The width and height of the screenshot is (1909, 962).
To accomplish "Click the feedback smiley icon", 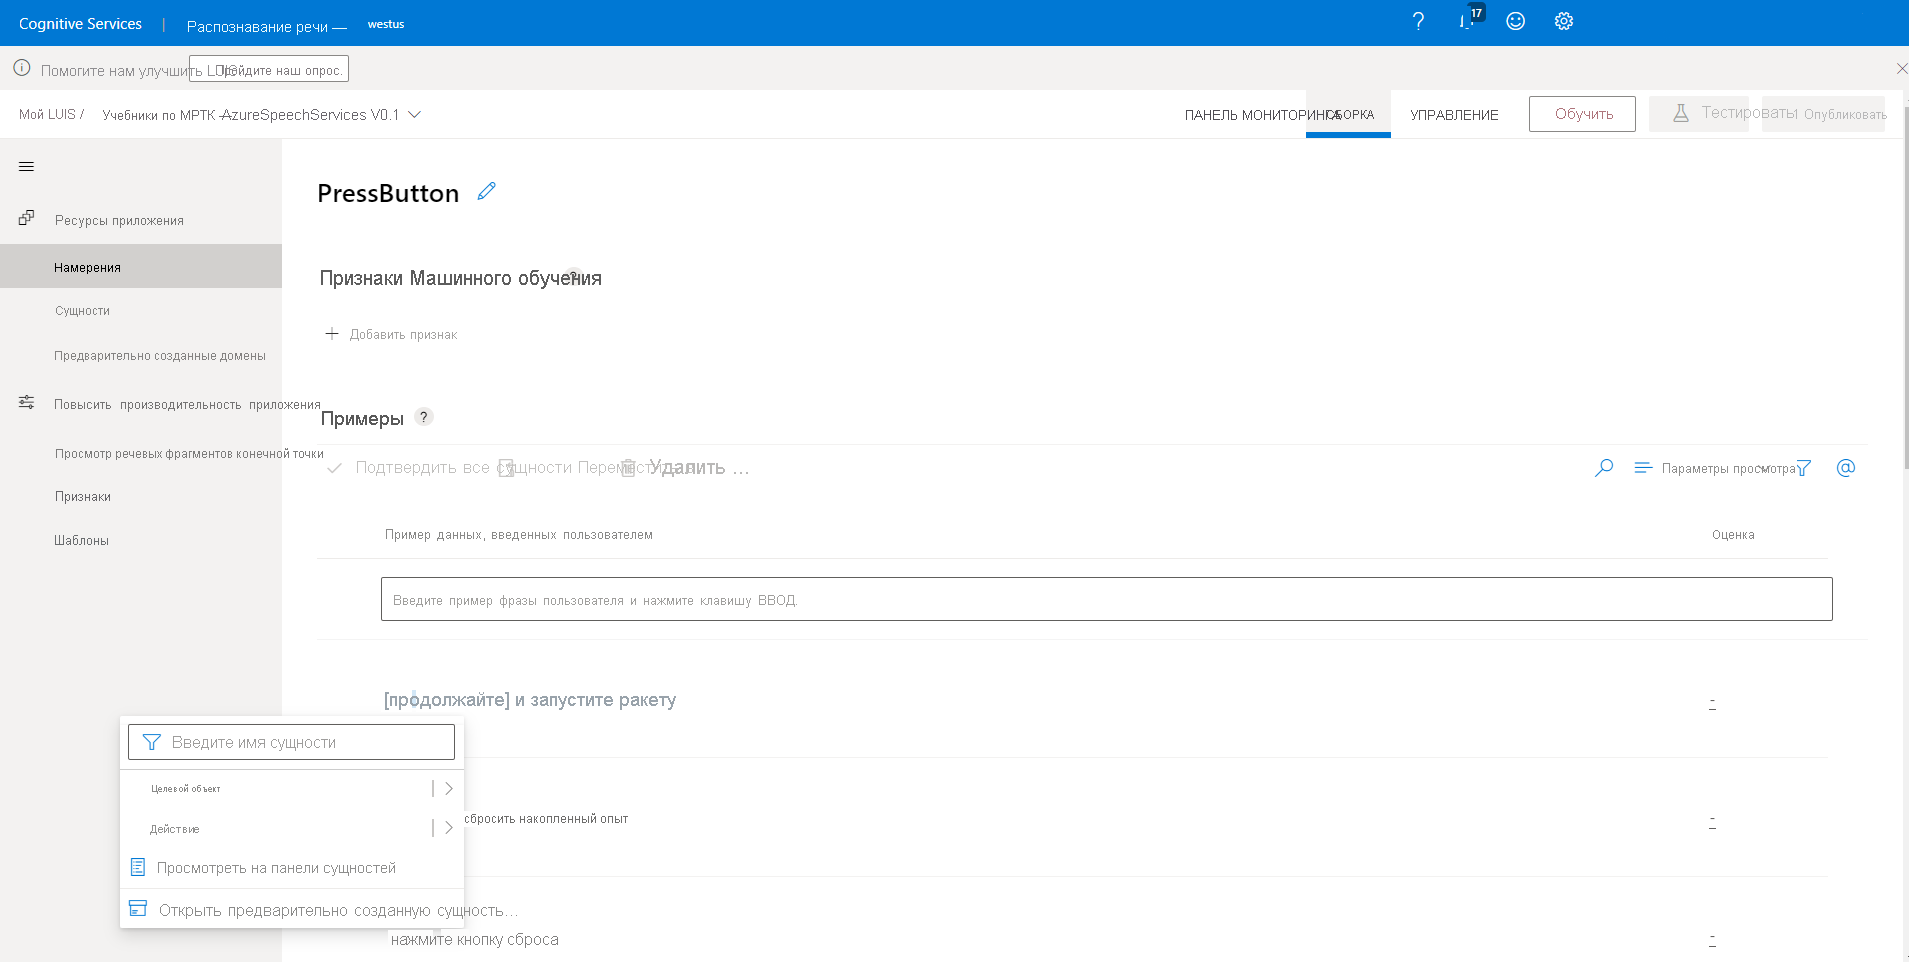I will coord(1515,20).
